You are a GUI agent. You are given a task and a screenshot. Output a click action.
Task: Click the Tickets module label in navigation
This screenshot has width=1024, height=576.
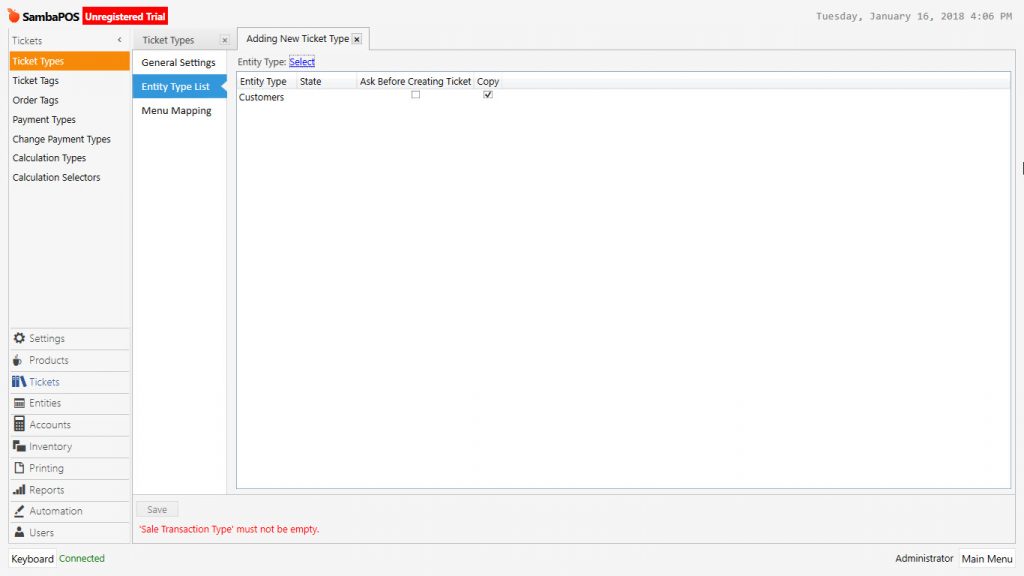tap(44, 381)
